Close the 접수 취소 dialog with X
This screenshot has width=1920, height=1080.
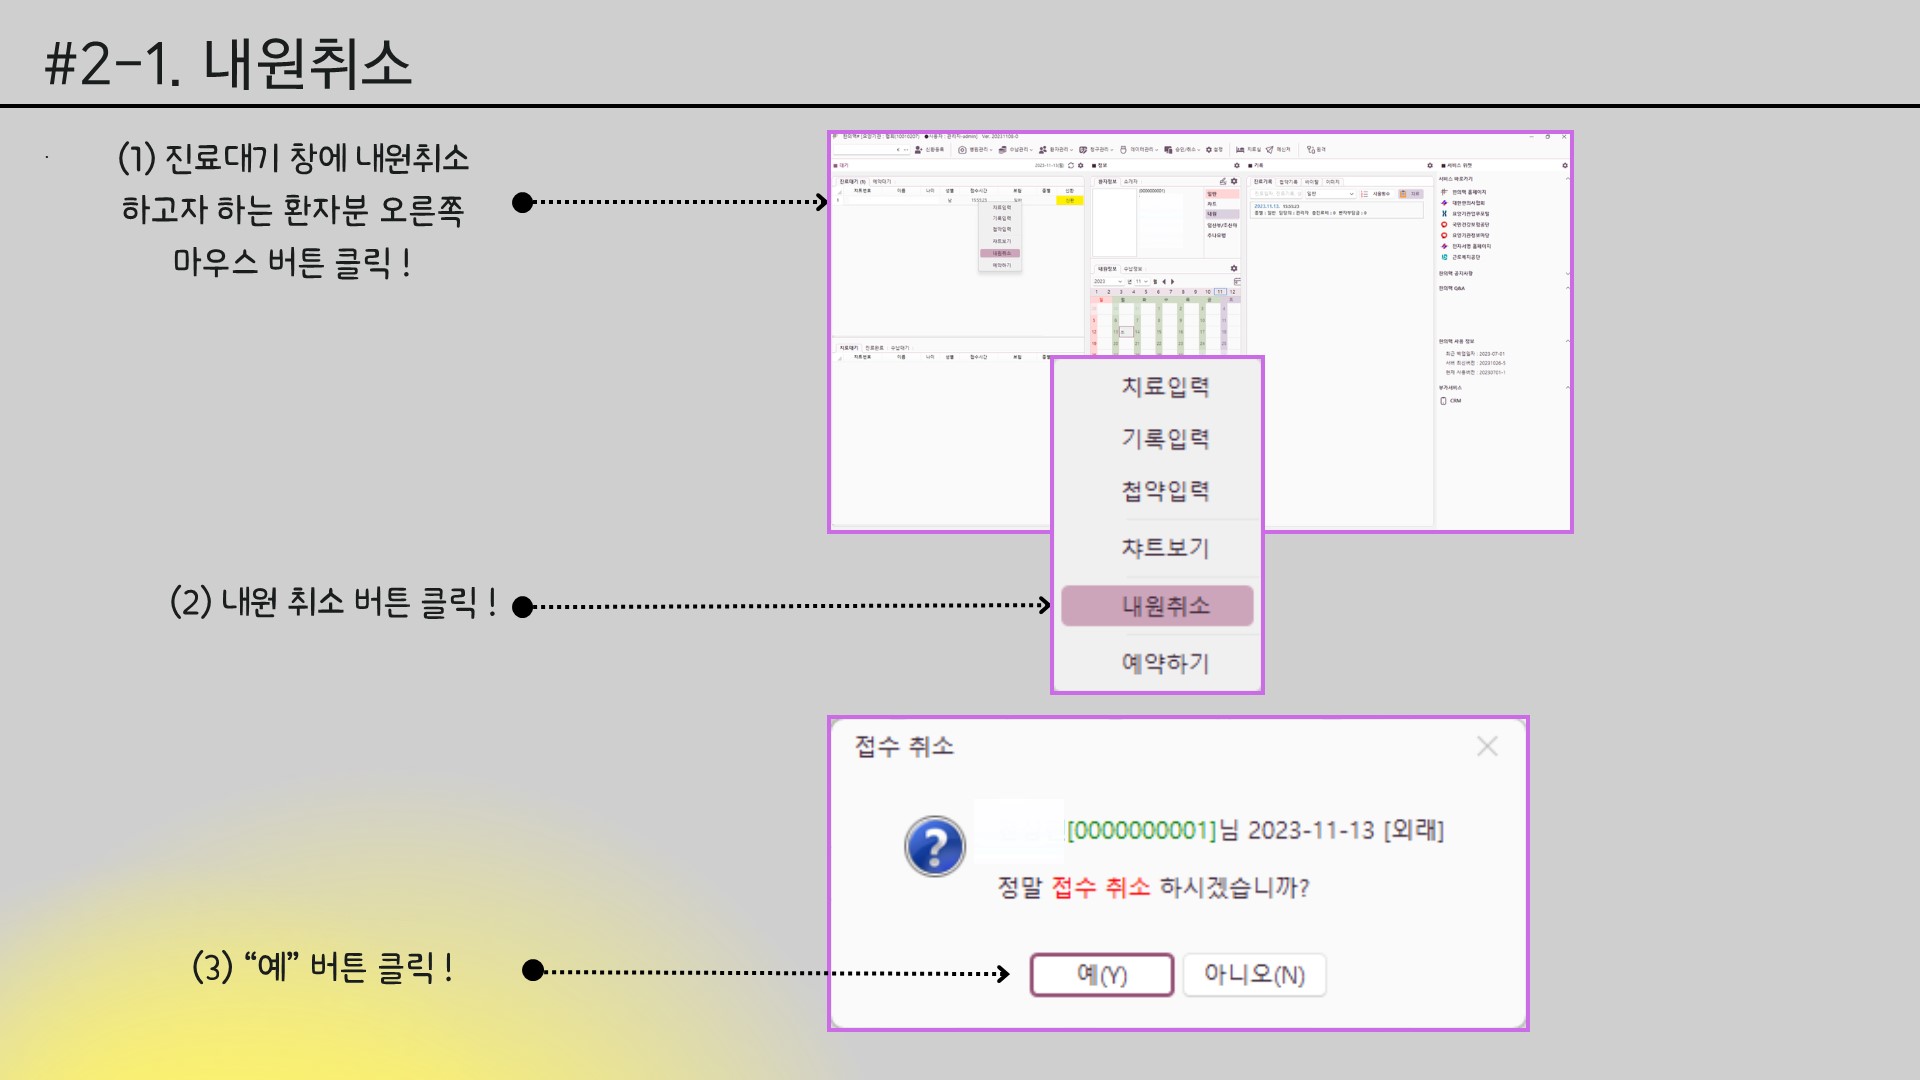pos(1487,746)
